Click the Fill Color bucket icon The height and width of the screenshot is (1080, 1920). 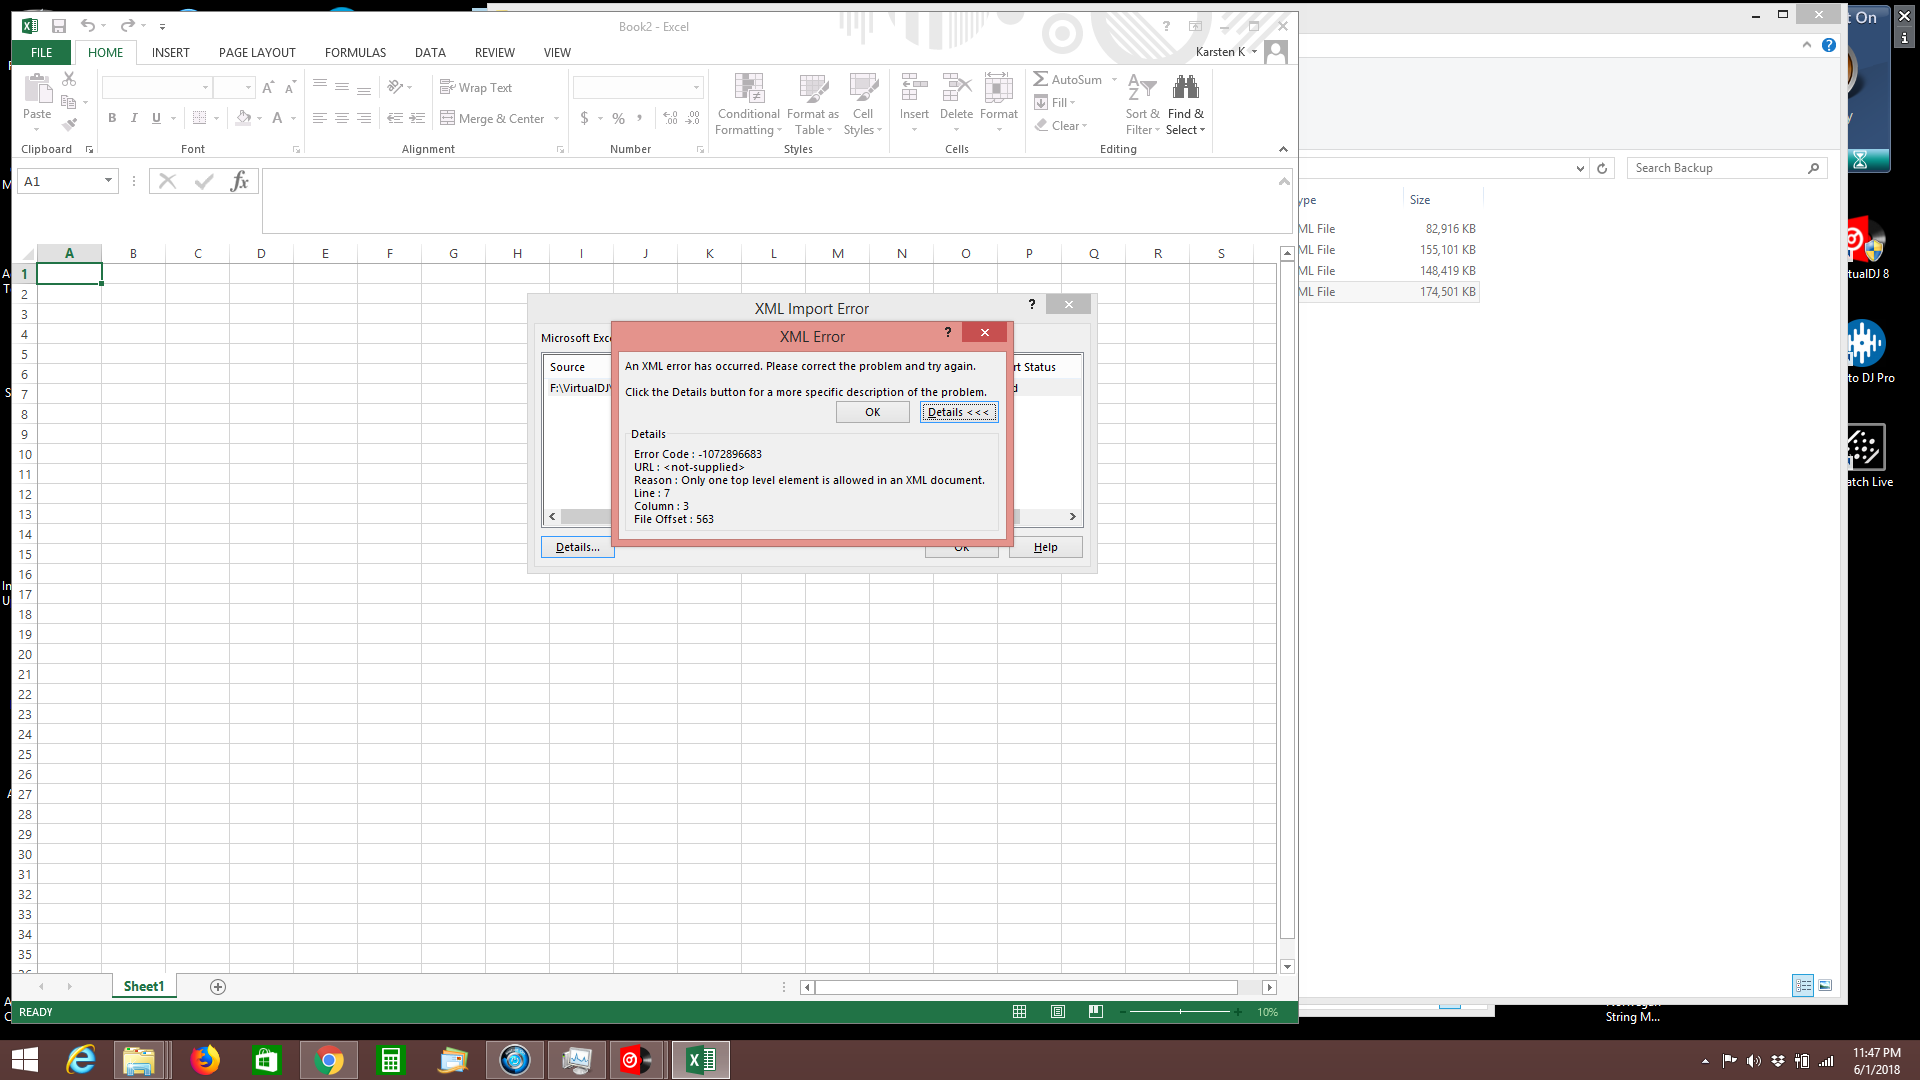point(243,118)
